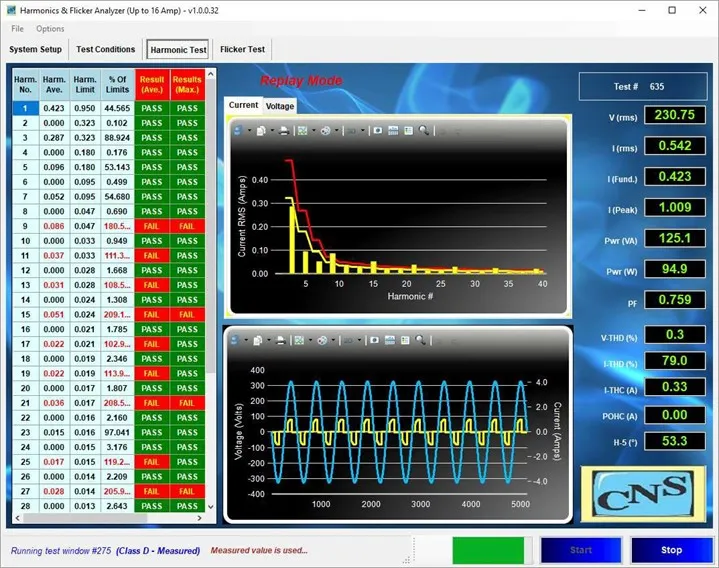Click the camera snapshot icon above harmonics chart
Image resolution: width=719 pixels, height=568 pixels.
[x=378, y=130]
